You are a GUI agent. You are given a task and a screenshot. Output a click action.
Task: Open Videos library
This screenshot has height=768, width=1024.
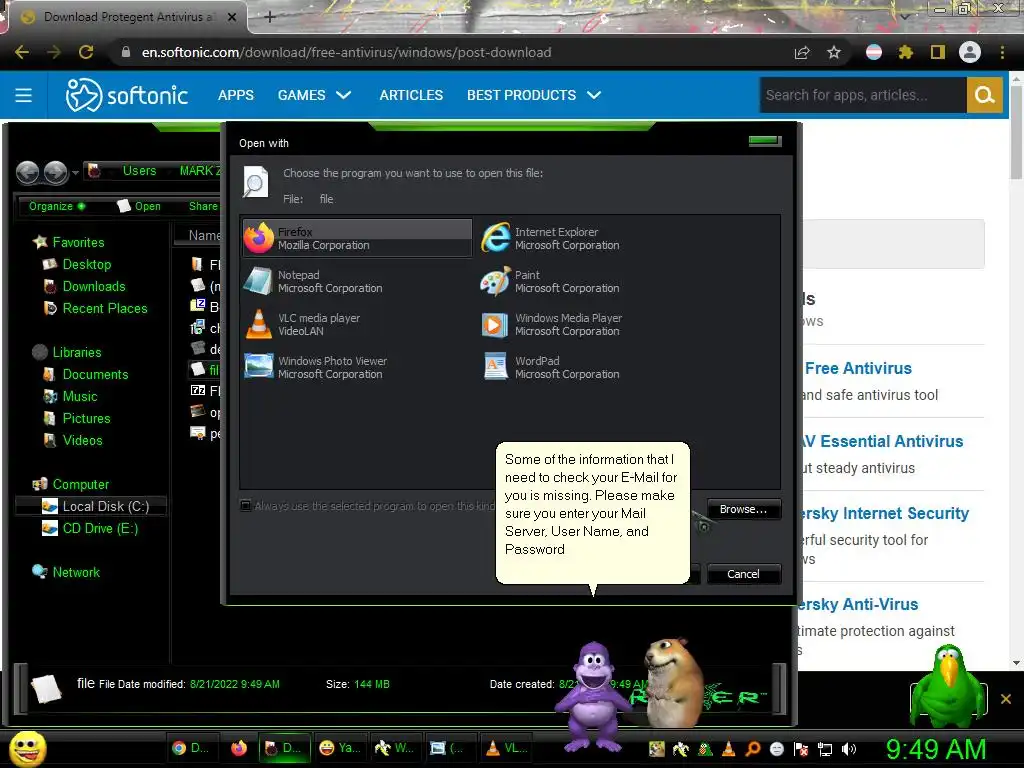click(x=82, y=440)
